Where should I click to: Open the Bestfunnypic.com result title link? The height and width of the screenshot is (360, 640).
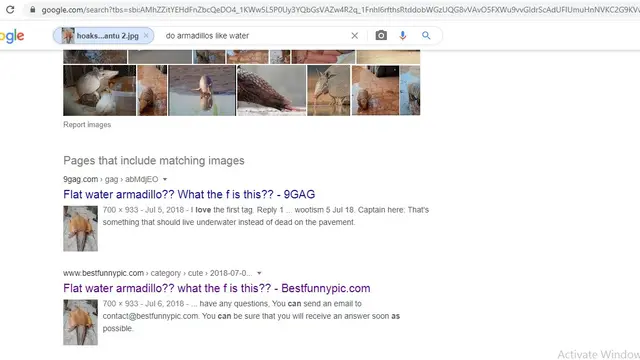pyautogui.click(x=217, y=288)
